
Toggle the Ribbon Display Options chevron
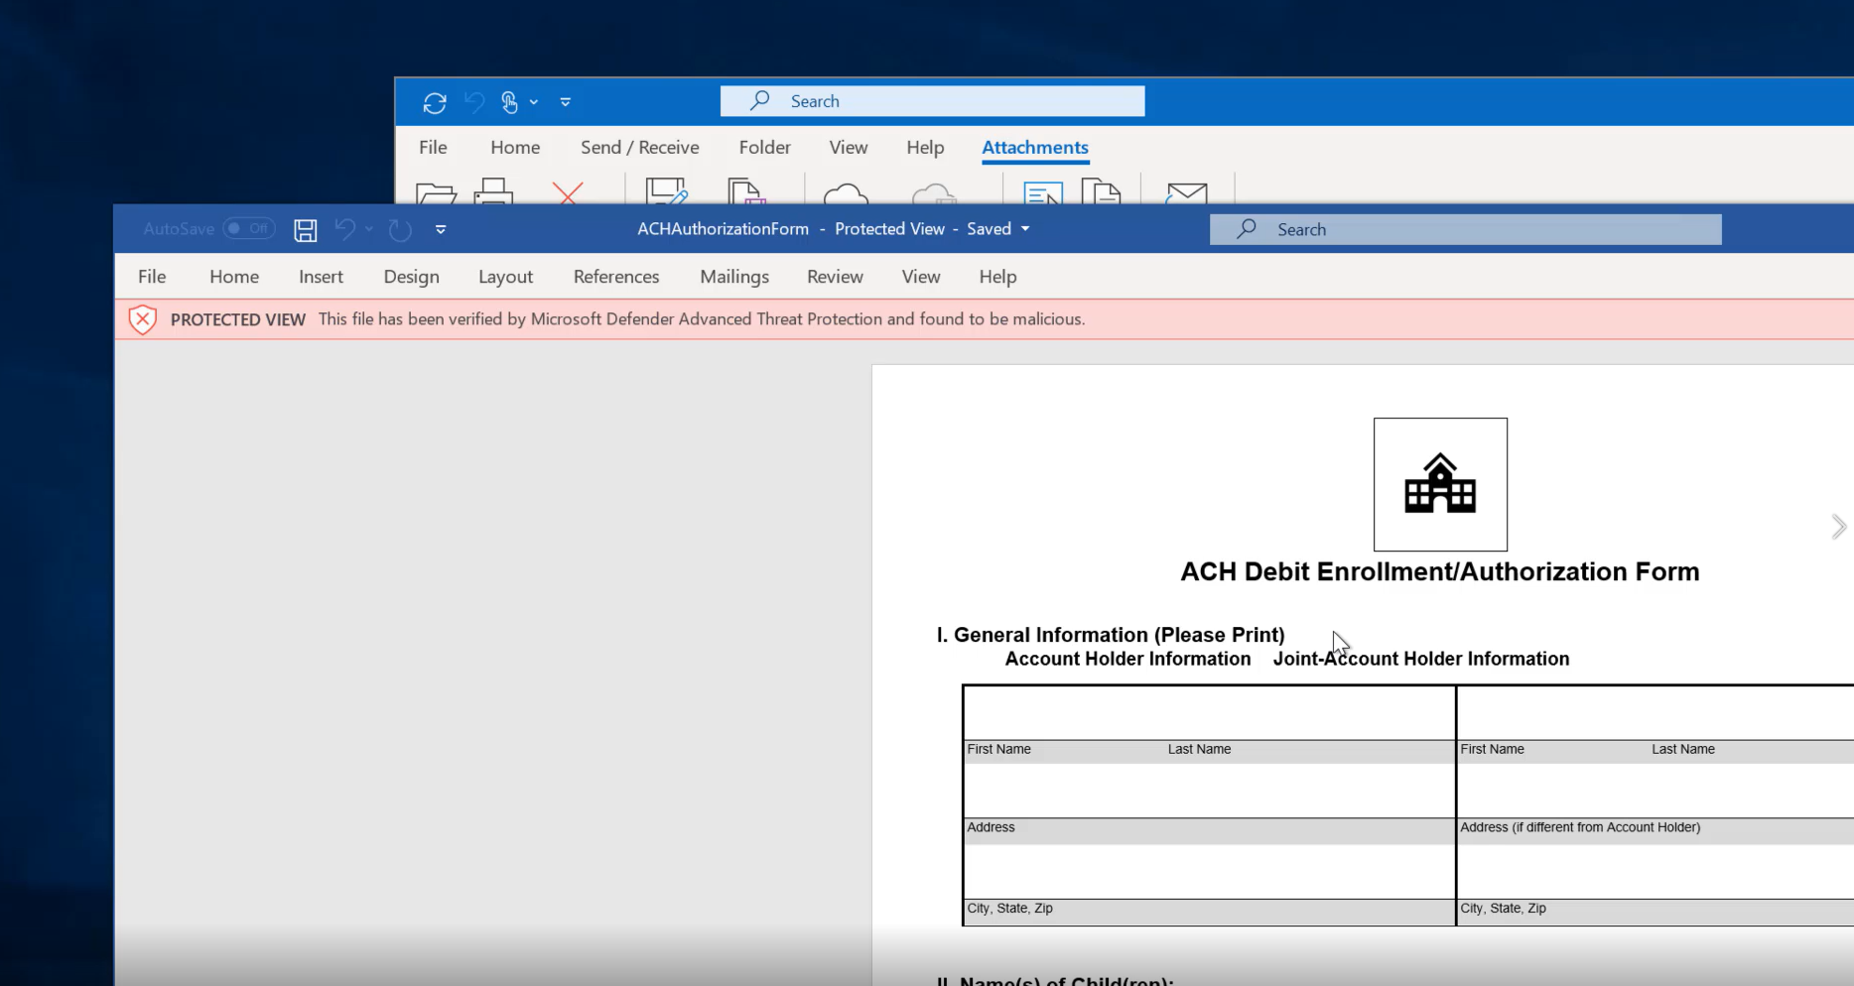[x=440, y=229]
